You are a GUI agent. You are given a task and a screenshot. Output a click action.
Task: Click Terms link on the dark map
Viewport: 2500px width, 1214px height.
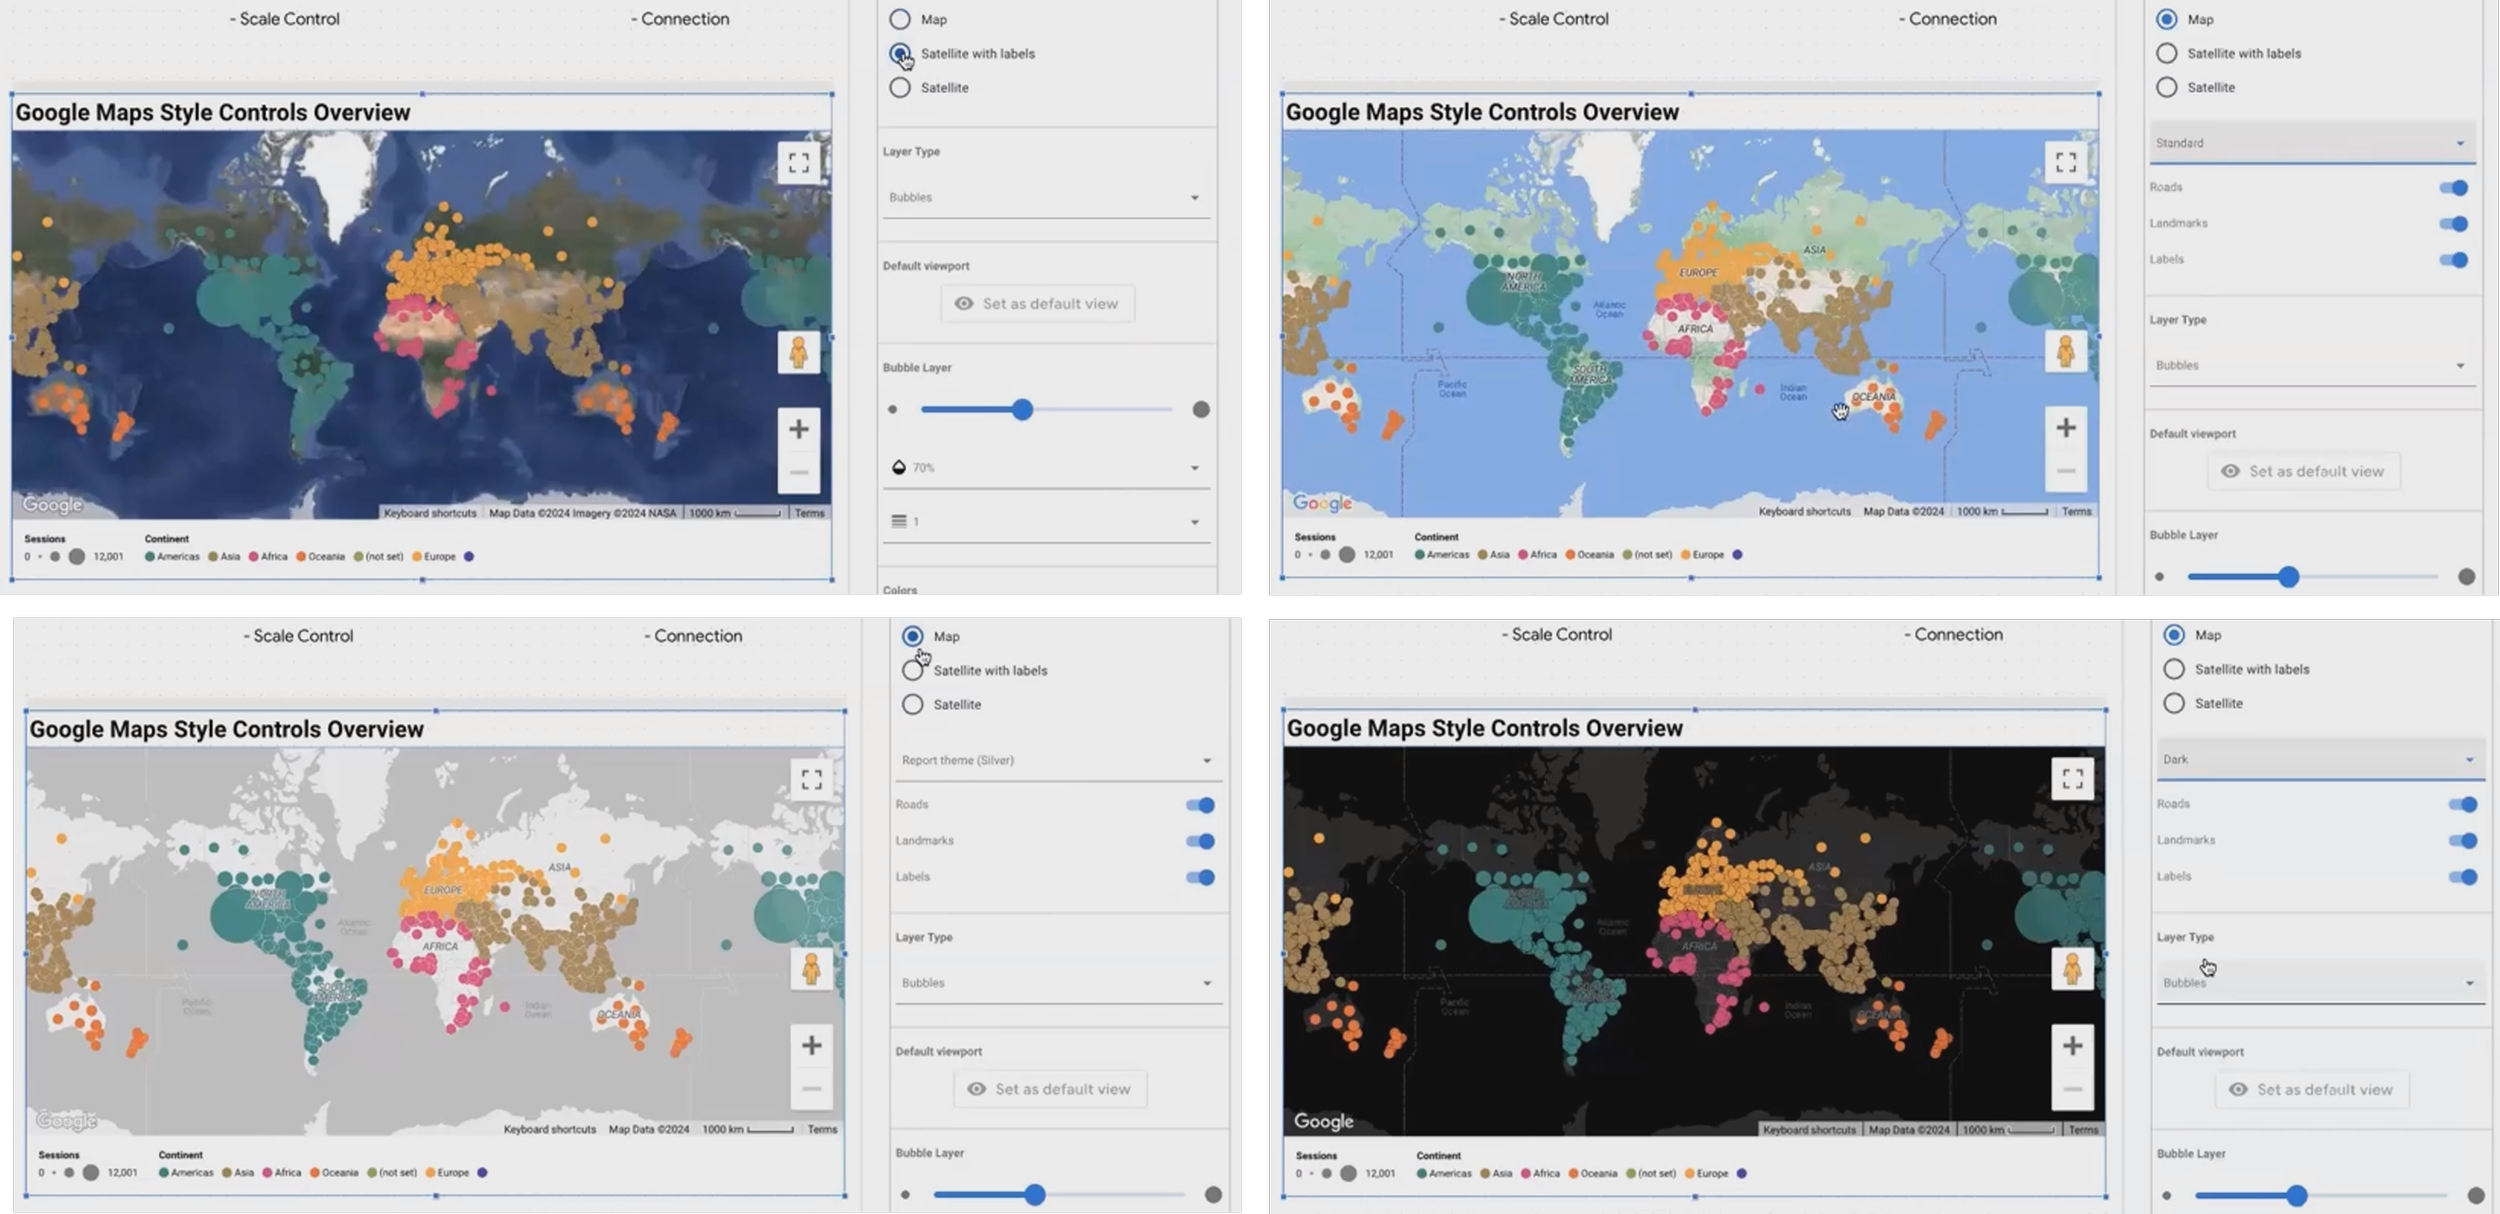click(2083, 1130)
